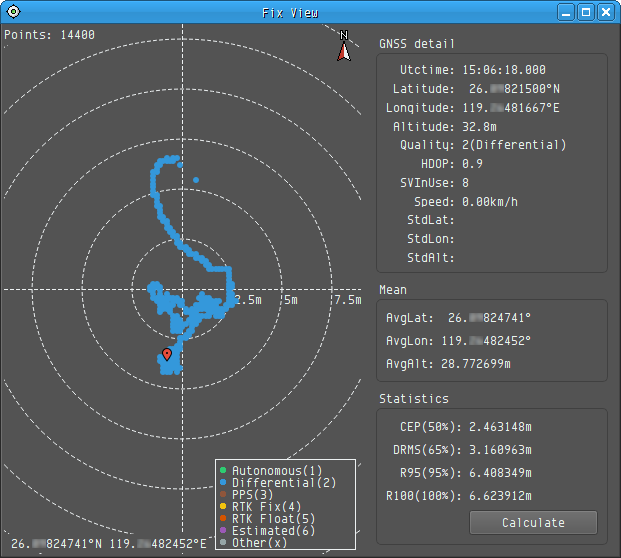Click the Fix View window icon
The width and height of the screenshot is (621, 558).
[13, 12]
